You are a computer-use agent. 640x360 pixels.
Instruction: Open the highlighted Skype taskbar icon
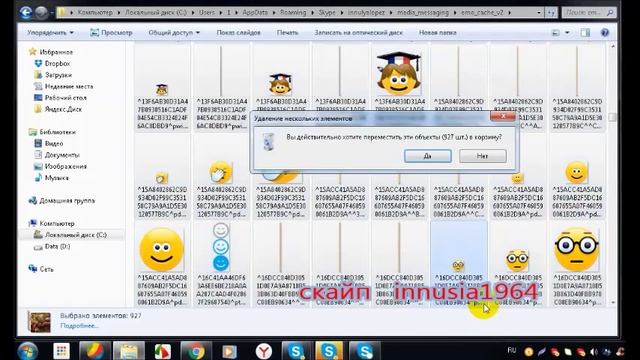(x=329, y=351)
